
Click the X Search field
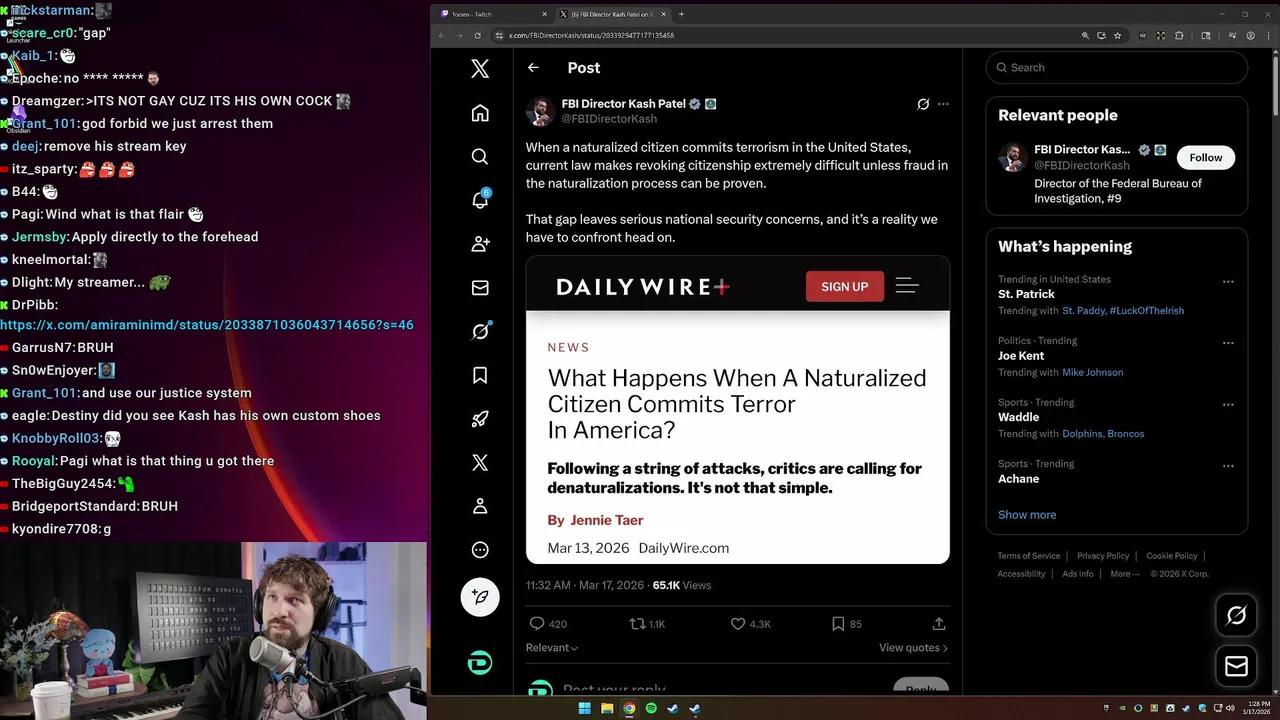click(x=1117, y=67)
